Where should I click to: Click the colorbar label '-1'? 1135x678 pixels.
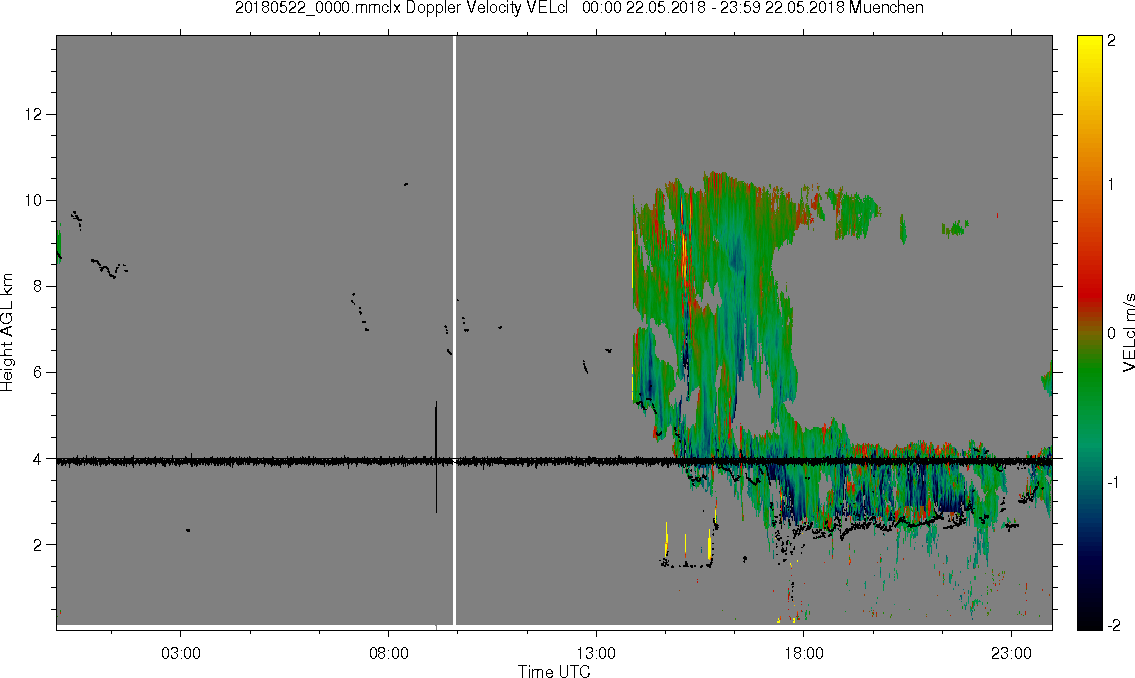[x=1113, y=482]
